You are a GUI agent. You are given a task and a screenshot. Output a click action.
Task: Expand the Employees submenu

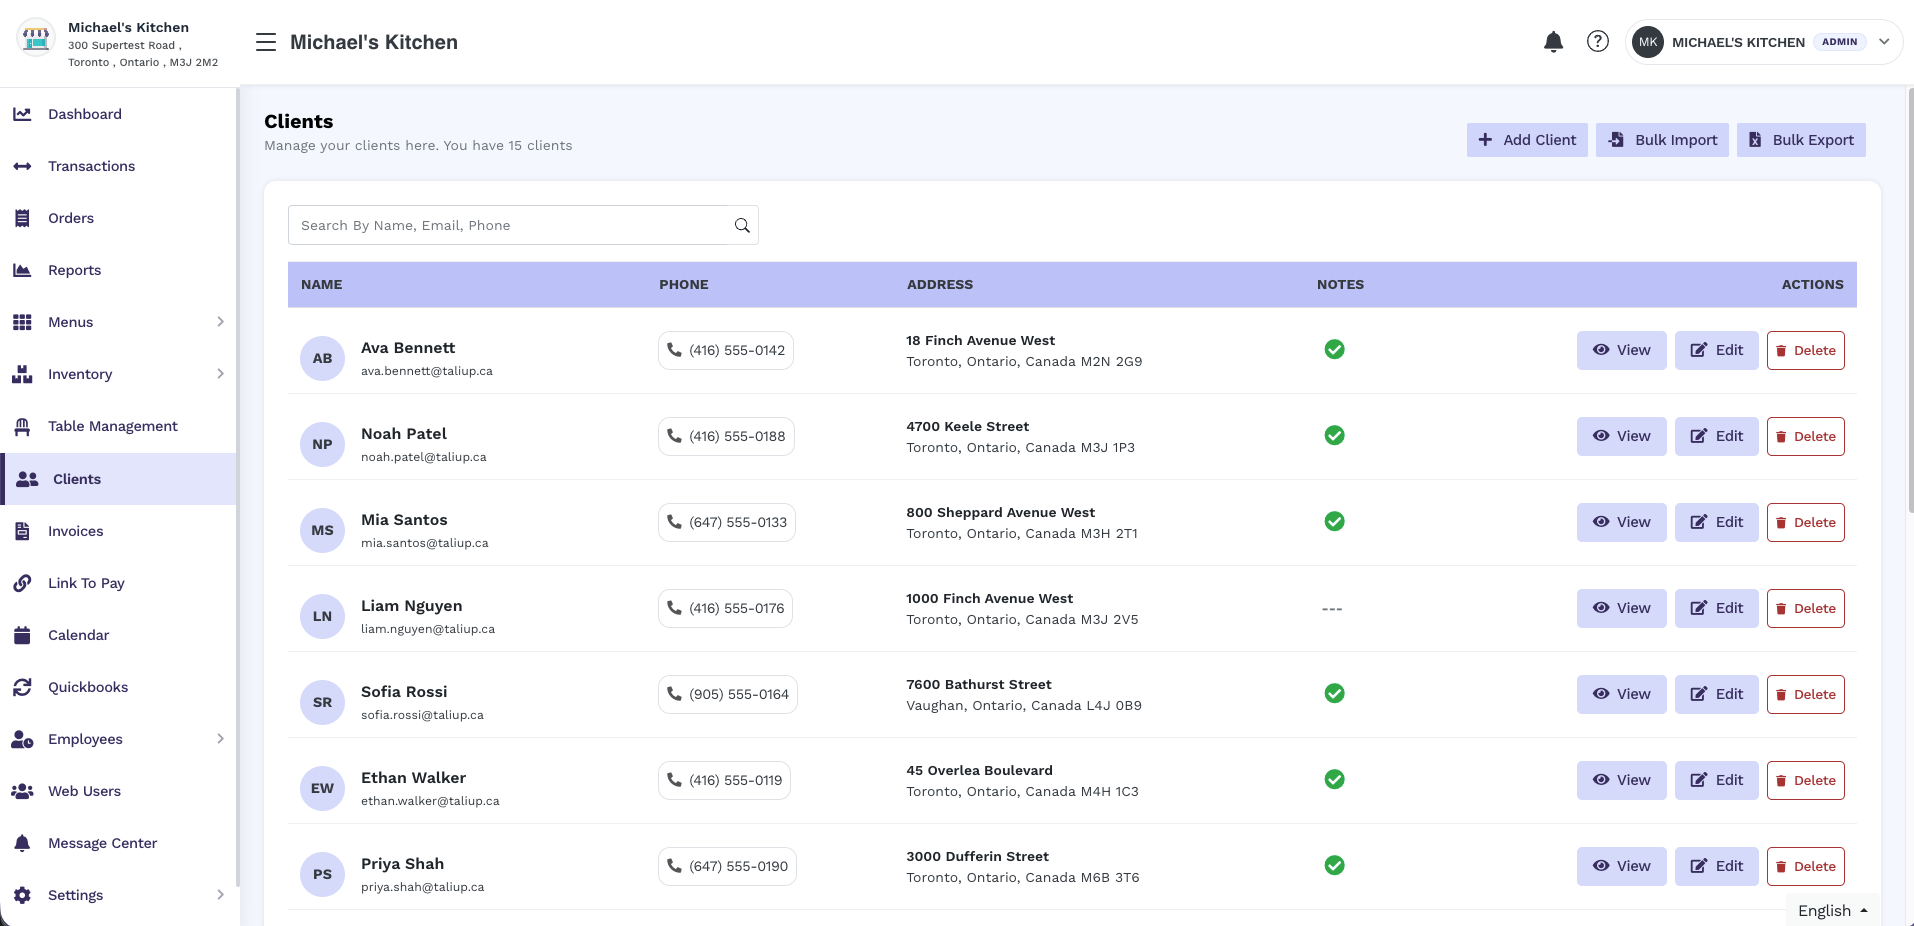(x=220, y=739)
